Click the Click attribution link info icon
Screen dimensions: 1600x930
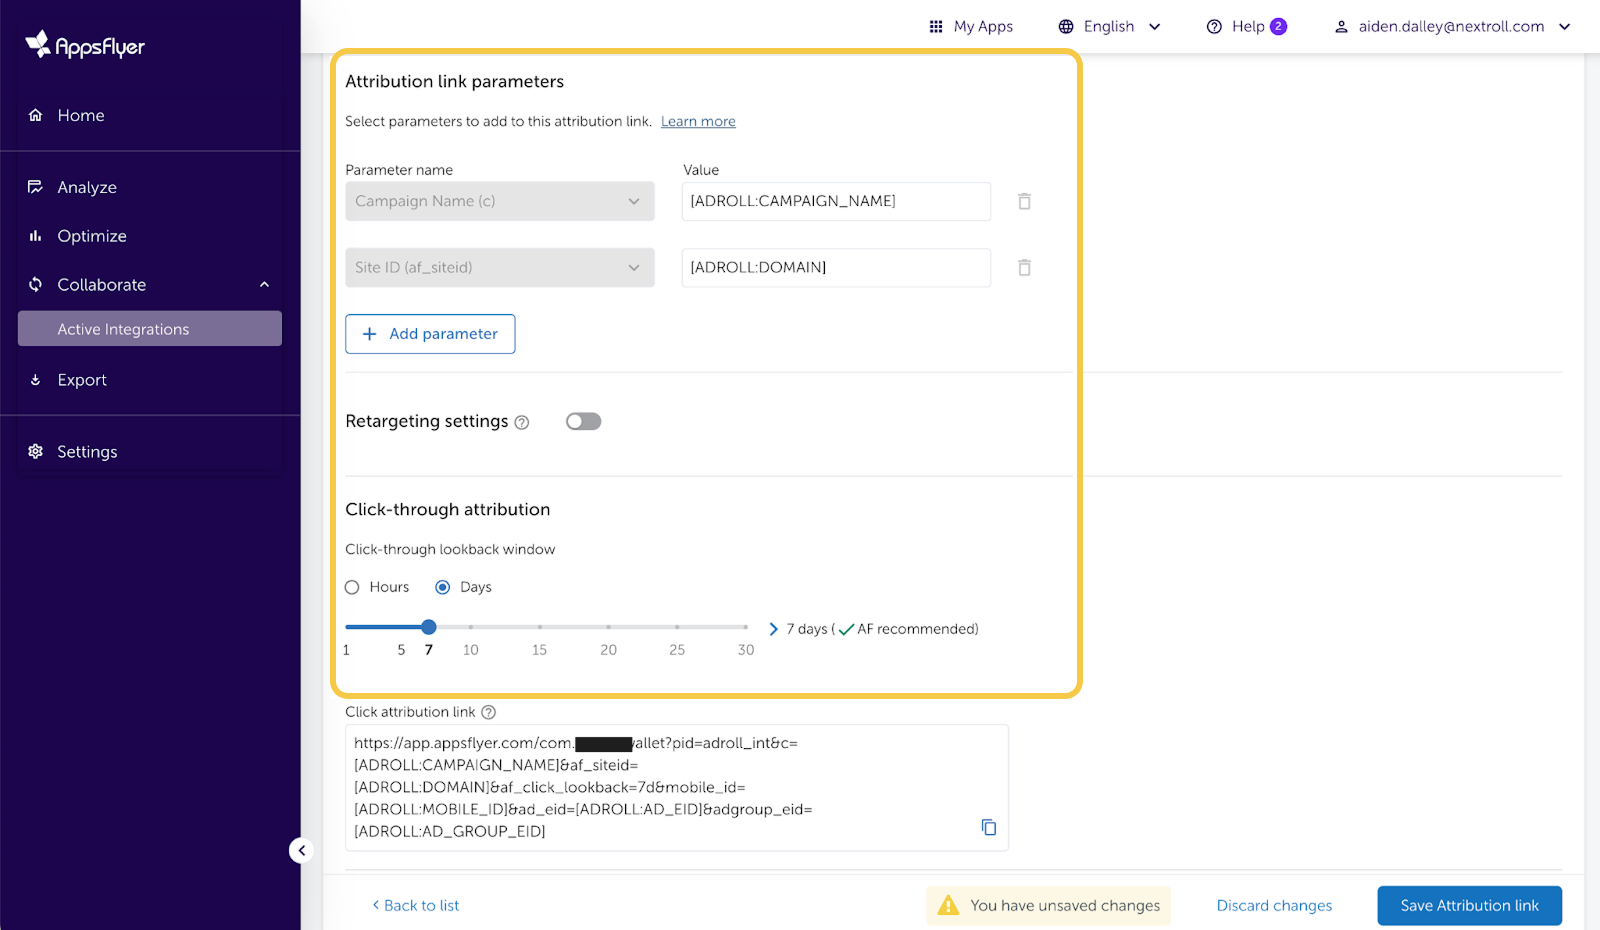(488, 712)
